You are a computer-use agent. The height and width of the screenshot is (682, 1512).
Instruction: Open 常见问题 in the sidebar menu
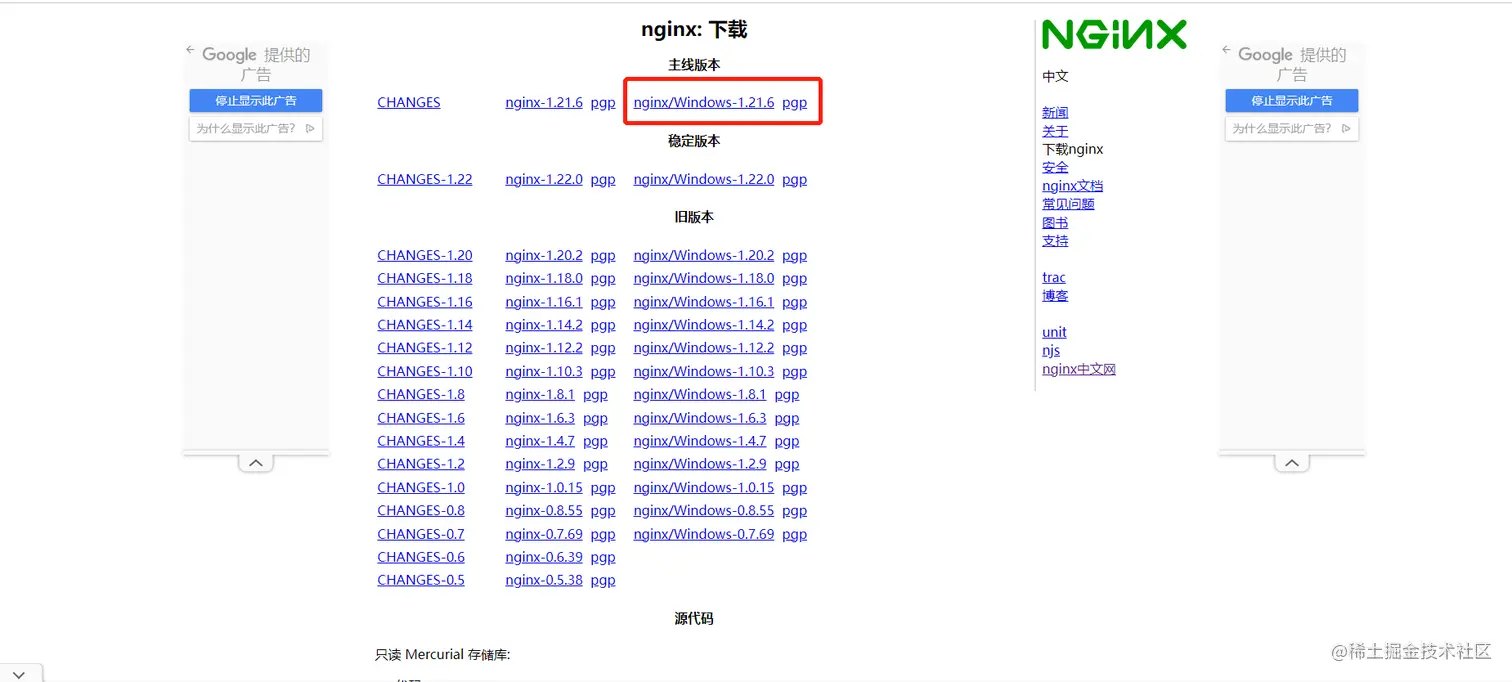pyautogui.click(x=1068, y=204)
